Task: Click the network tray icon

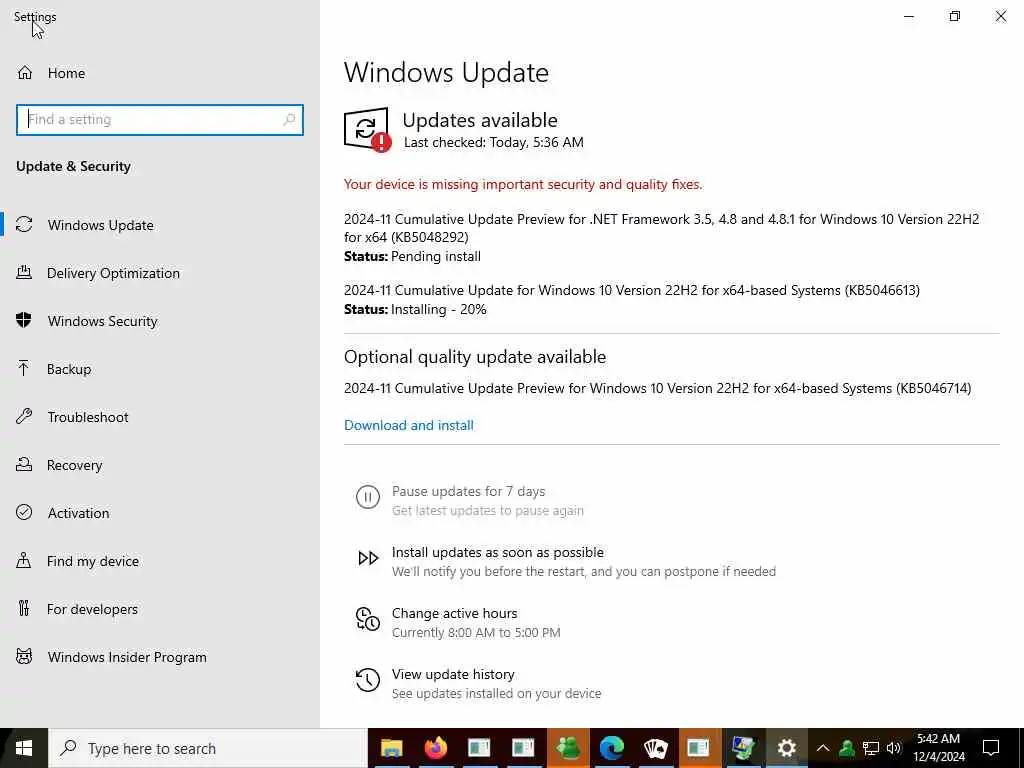Action: click(x=871, y=748)
